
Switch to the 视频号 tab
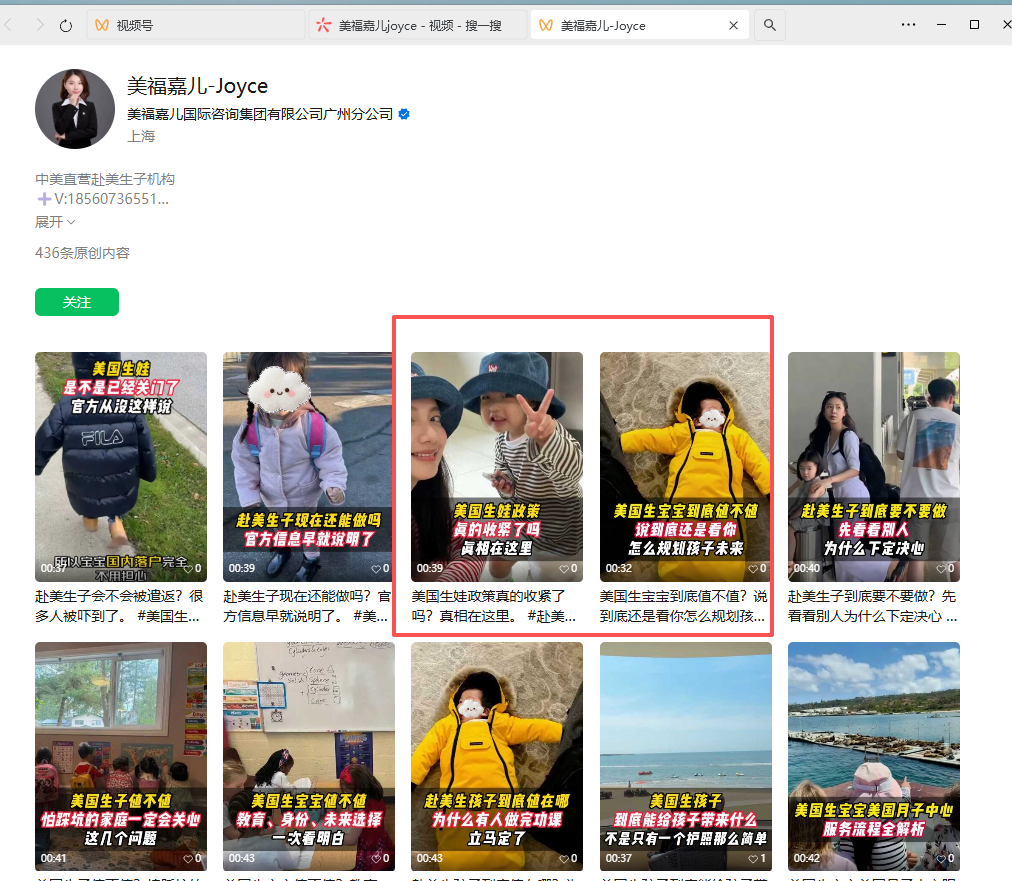(x=196, y=25)
